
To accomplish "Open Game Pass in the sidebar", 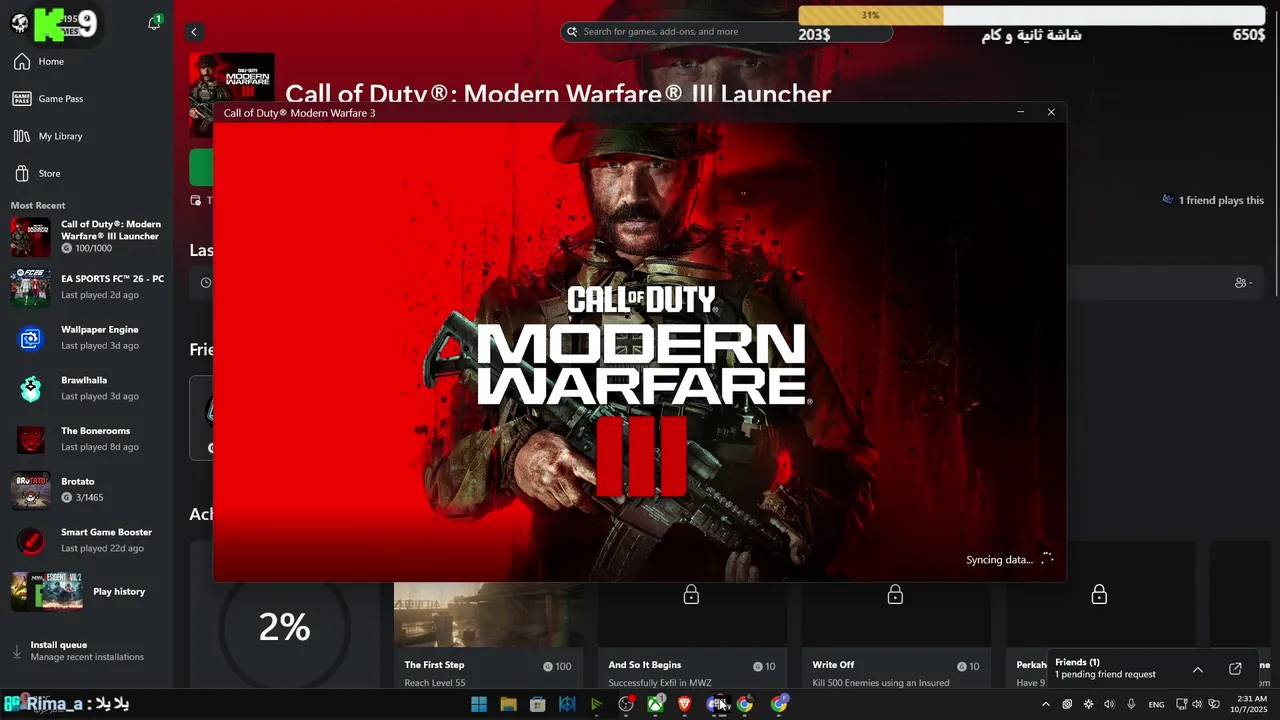I will (86, 99).
